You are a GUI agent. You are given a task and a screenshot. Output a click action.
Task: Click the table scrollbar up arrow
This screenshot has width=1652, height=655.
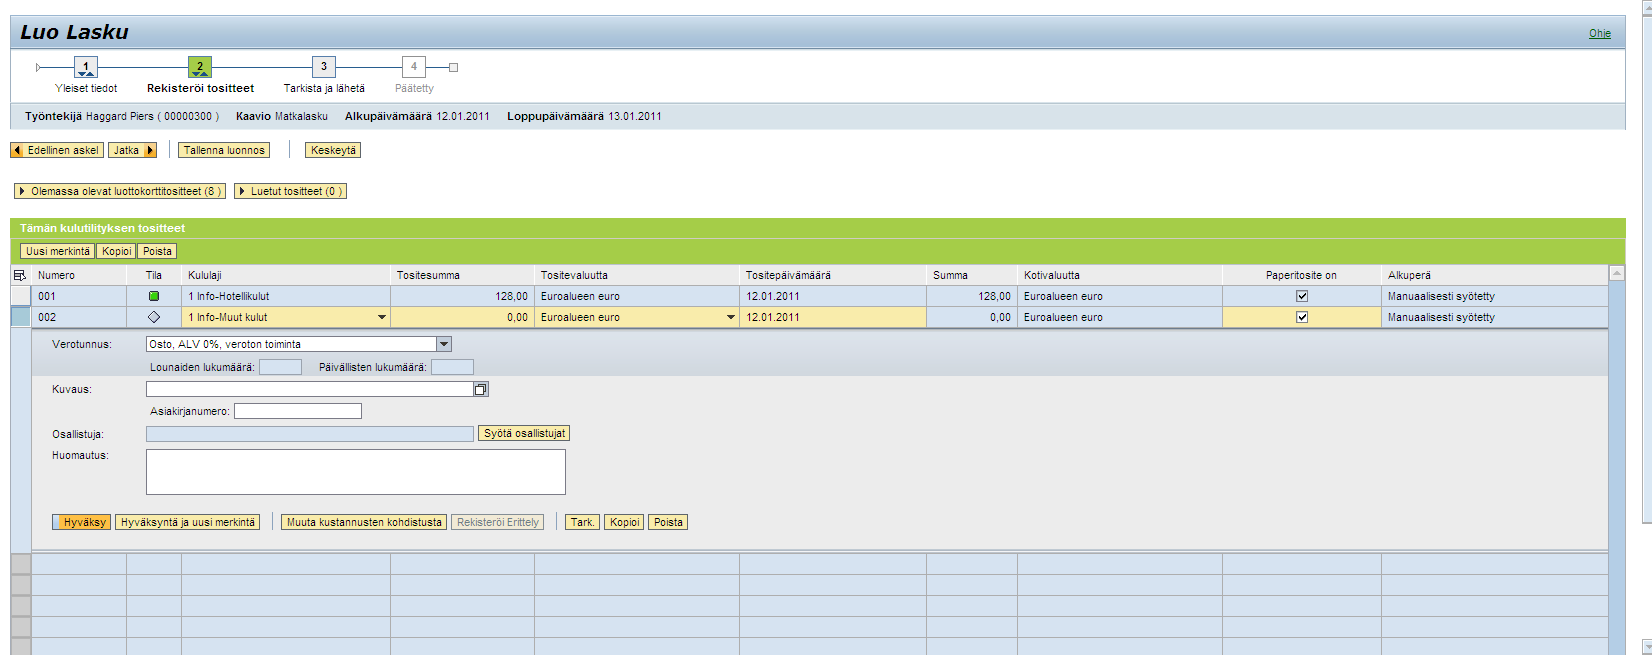tap(1616, 273)
